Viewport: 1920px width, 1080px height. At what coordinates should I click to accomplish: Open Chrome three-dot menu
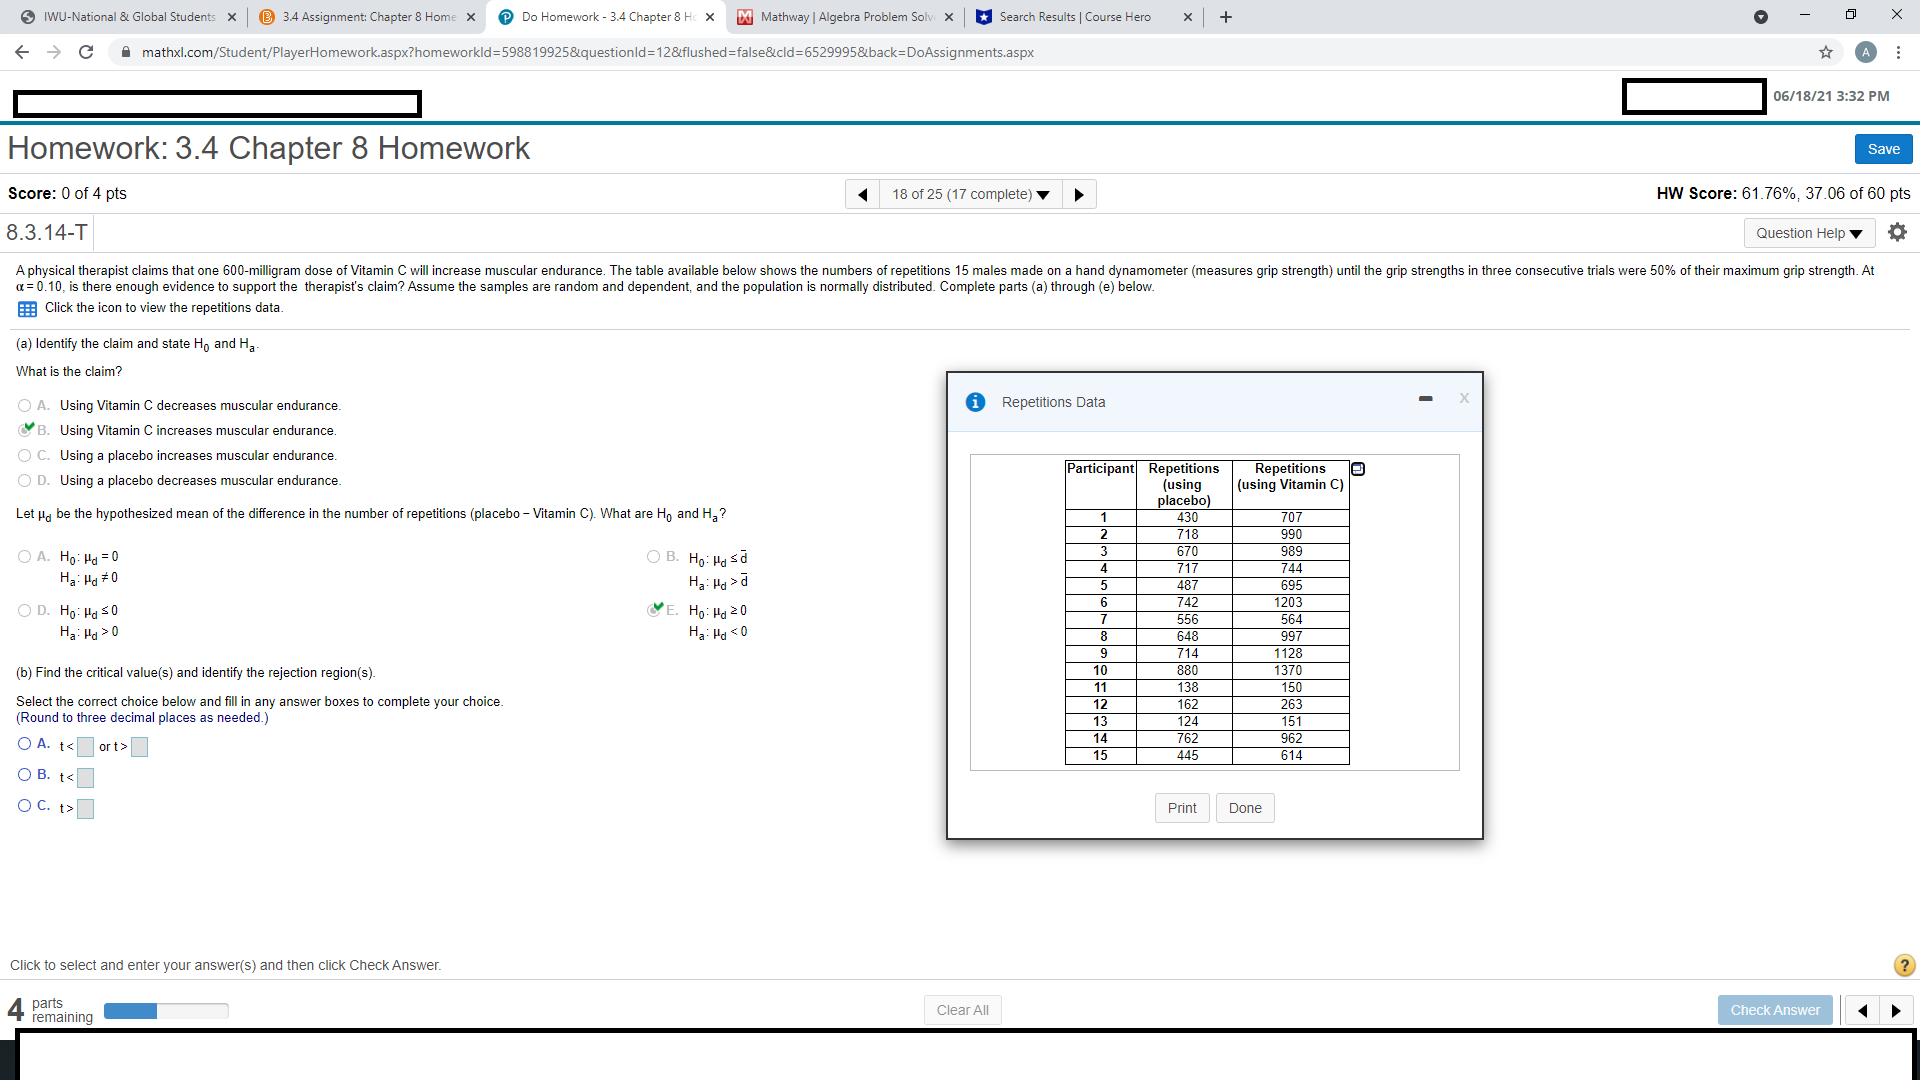[1898, 52]
